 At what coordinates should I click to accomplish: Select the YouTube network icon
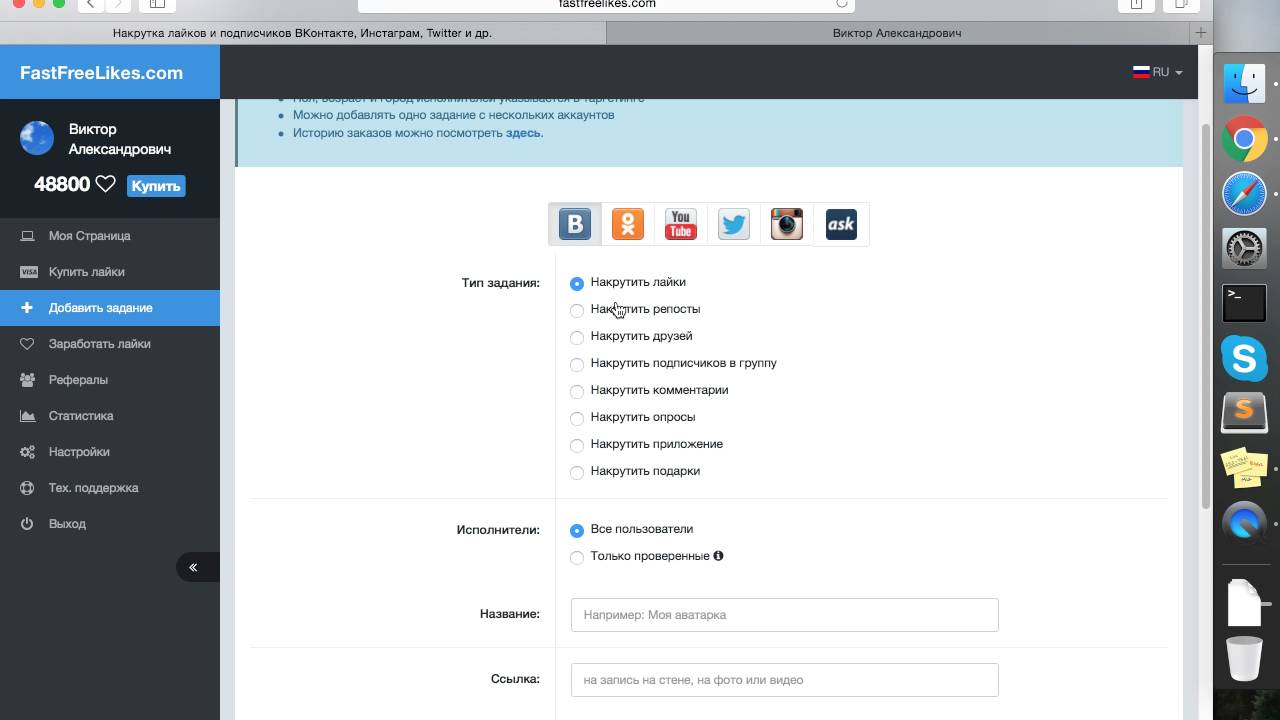point(681,224)
